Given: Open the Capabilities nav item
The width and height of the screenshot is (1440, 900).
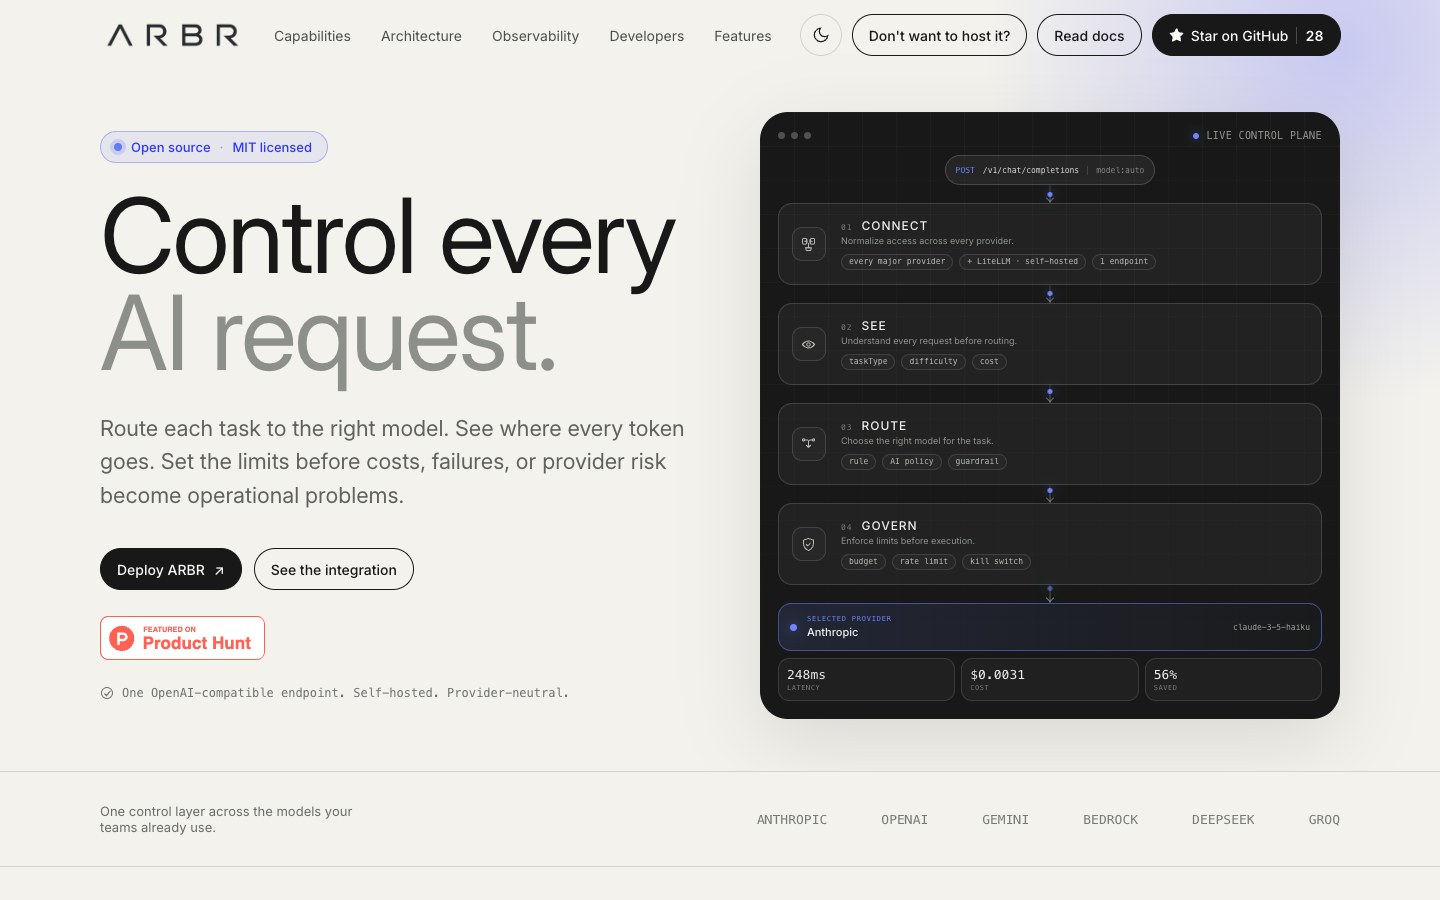Looking at the screenshot, I should click(x=312, y=36).
